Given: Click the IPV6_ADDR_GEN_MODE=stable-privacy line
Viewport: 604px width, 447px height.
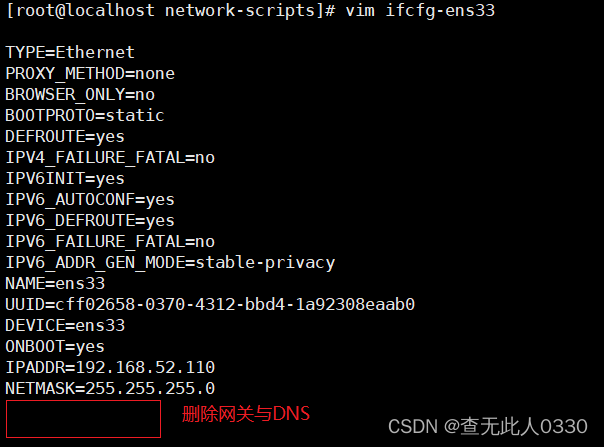Looking at the screenshot, I should click(x=170, y=263).
